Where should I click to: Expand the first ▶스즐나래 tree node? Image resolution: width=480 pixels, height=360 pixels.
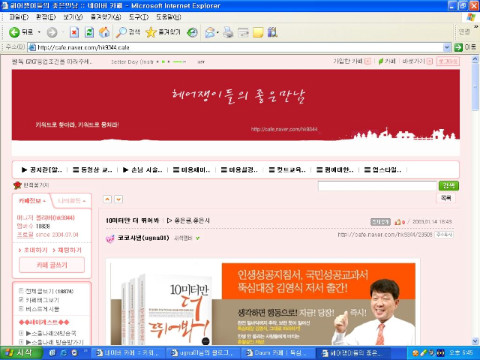pyautogui.click(x=21, y=333)
